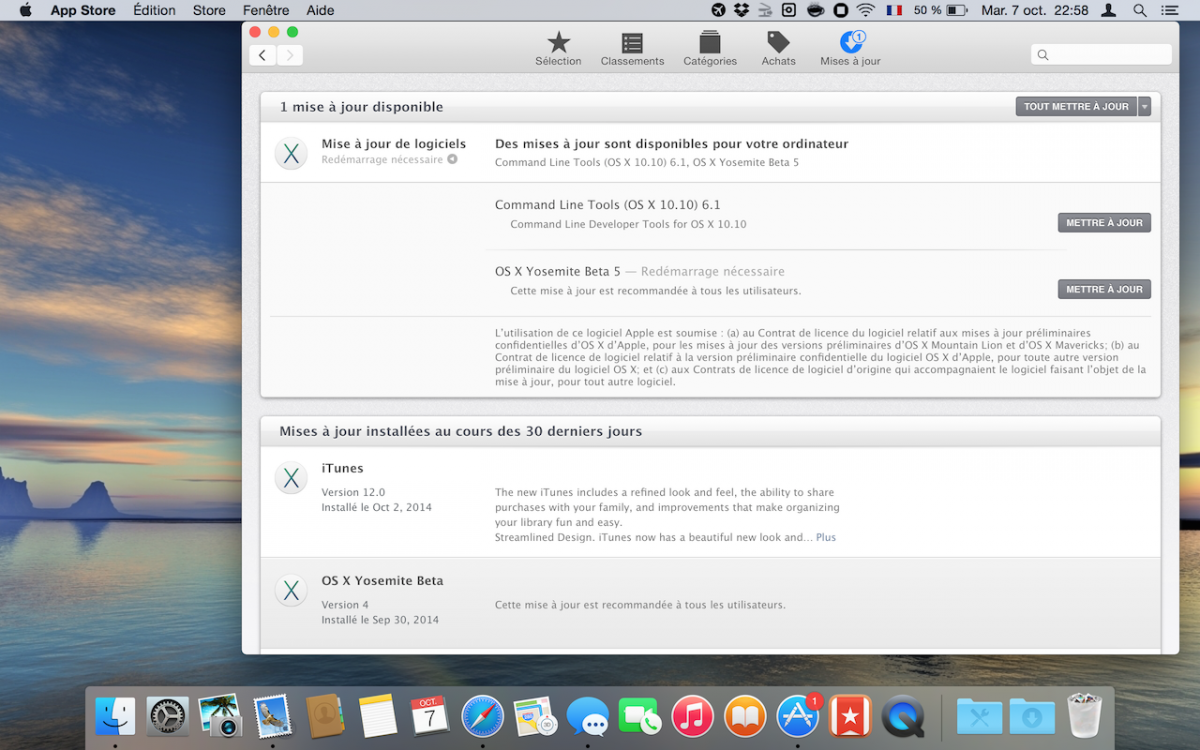Open the Notification Center icon

click(x=1169, y=10)
